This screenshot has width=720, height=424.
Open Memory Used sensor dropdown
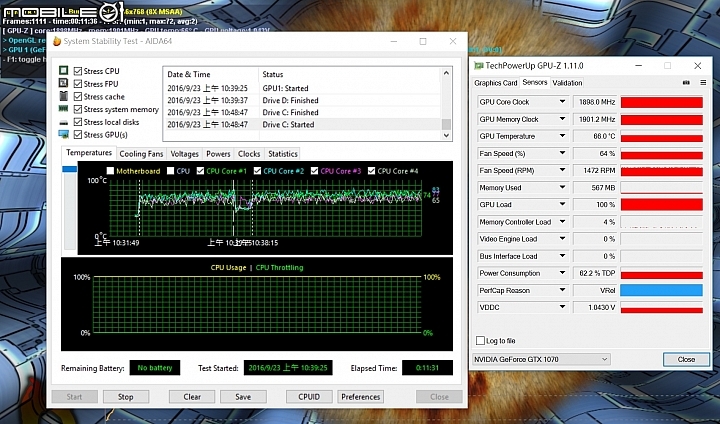pos(562,187)
